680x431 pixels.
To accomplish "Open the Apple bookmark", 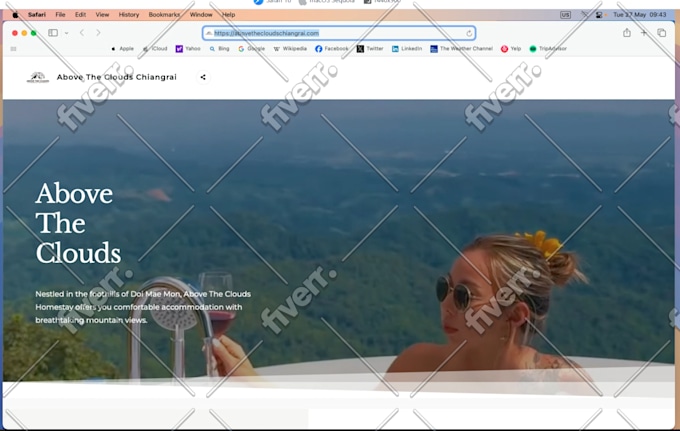I will pyautogui.click(x=122, y=49).
